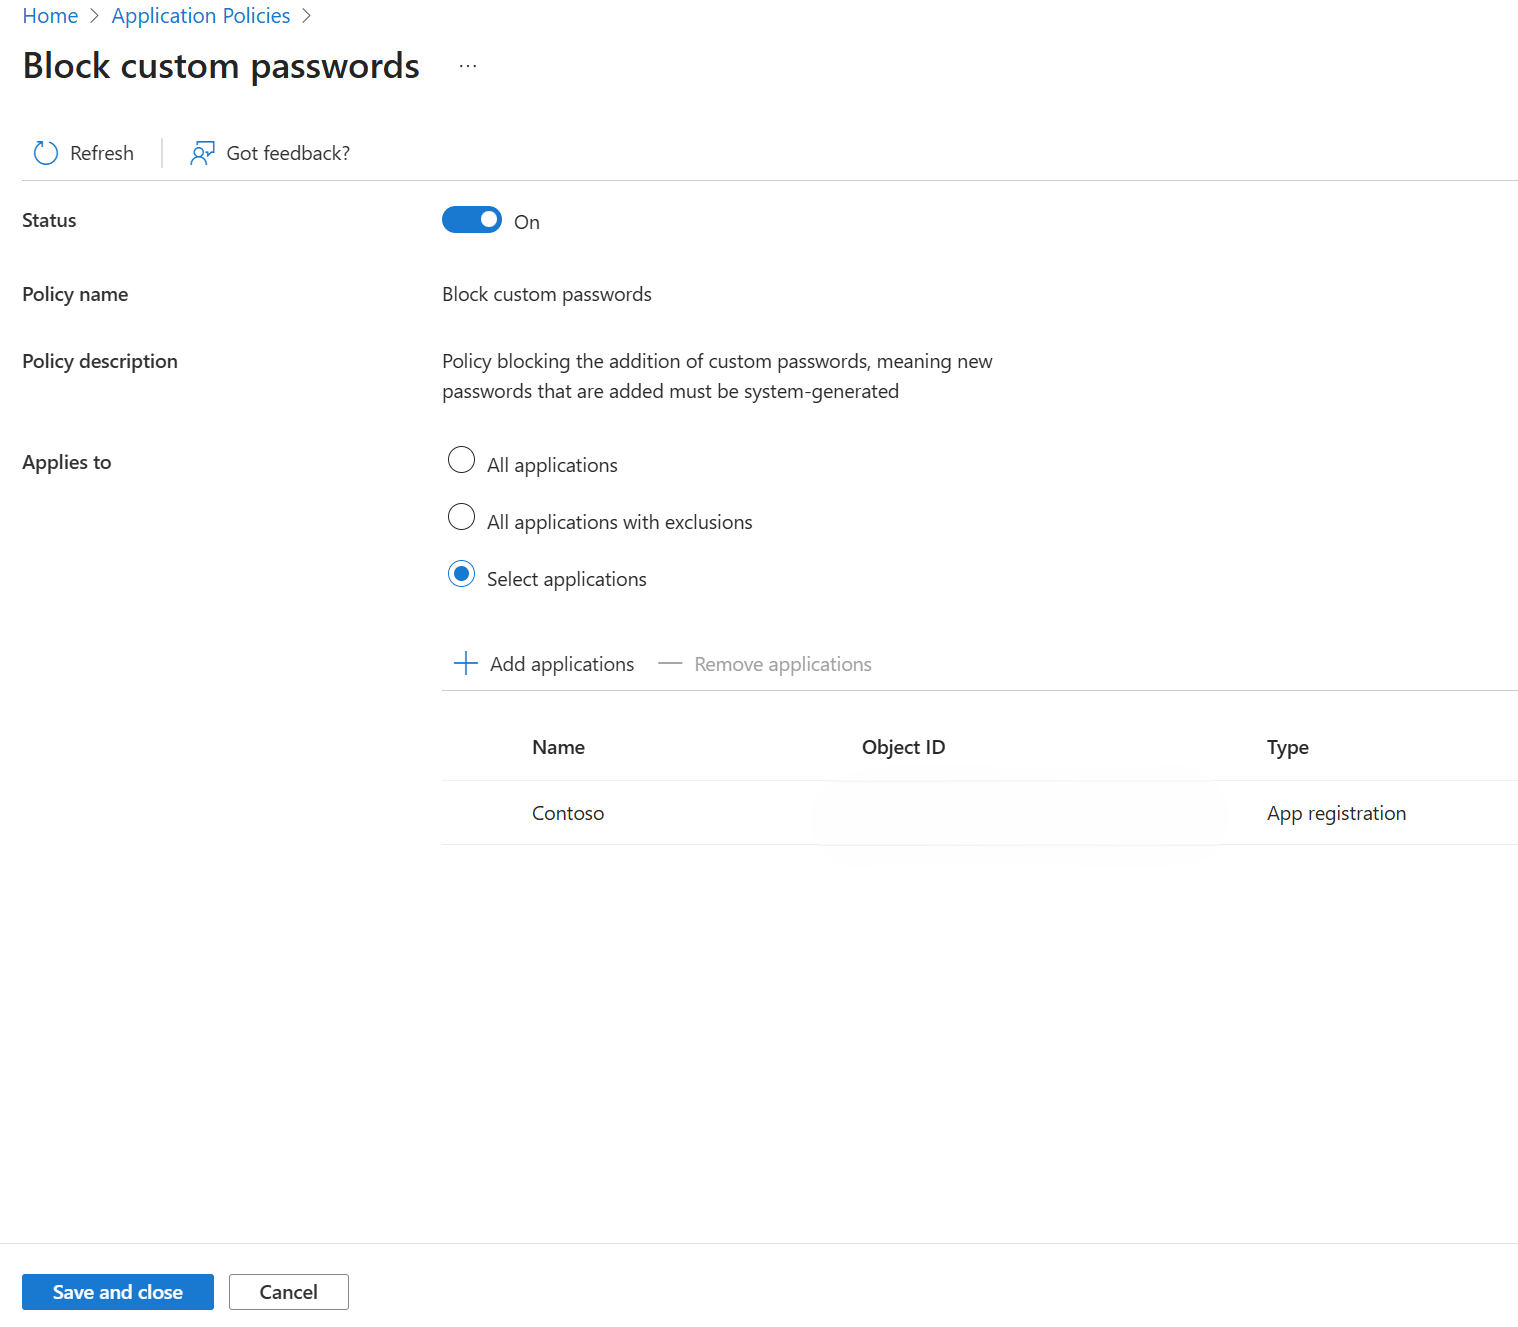Open the ellipsis menu next to policy title
Screen dimensions: 1518x1327
click(467, 64)
